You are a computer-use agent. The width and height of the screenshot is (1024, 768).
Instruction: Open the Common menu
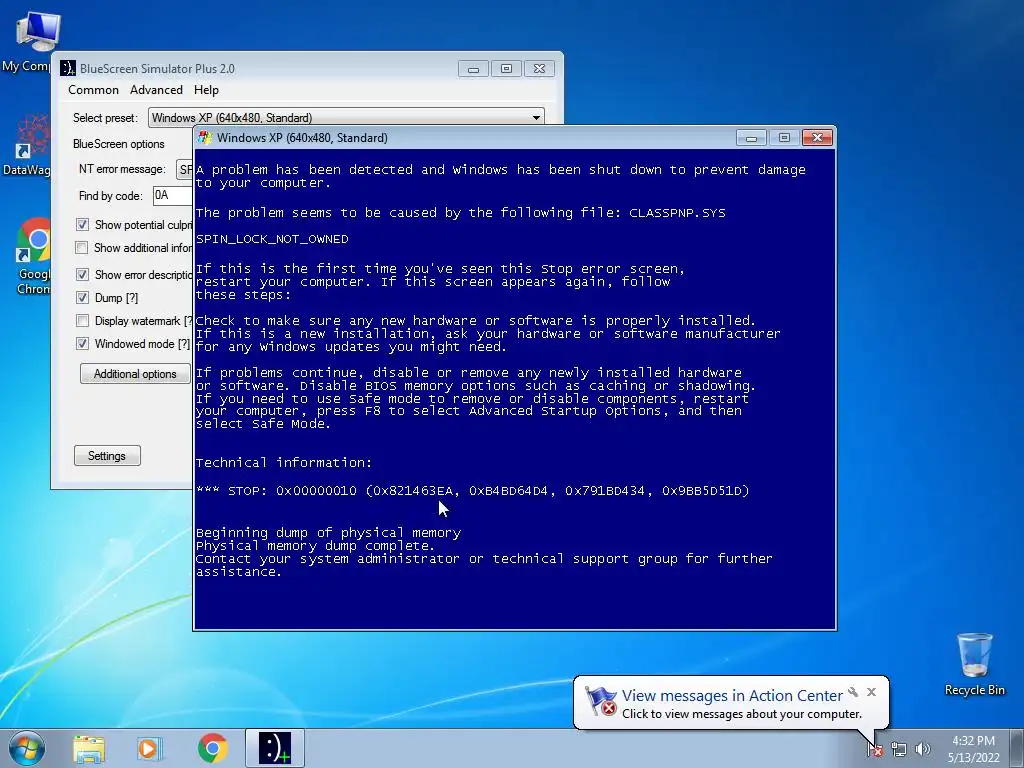point(93,90)
